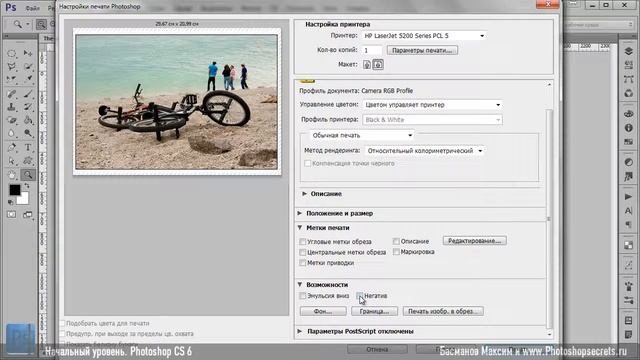Expand Положение и размер section
640x360 pixels.
click(x=300, y=213)
